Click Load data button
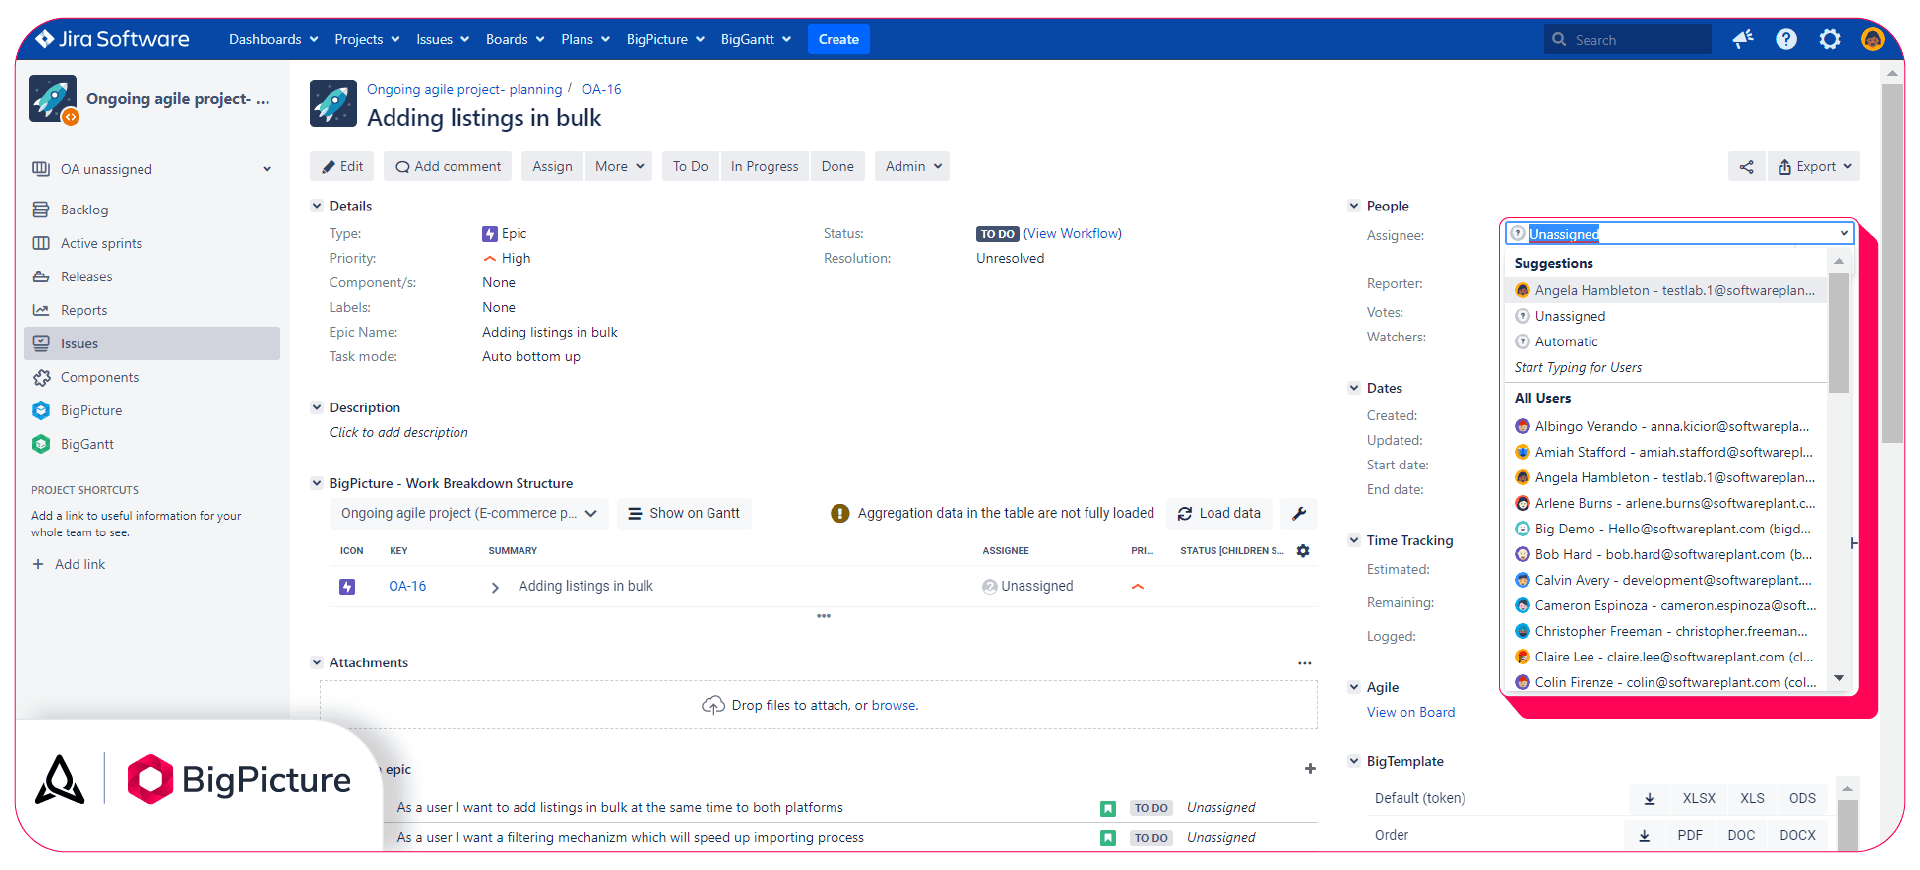The width and height of the screenshot is (1920, 870). pyautogui.click(x=1219, y=514)
